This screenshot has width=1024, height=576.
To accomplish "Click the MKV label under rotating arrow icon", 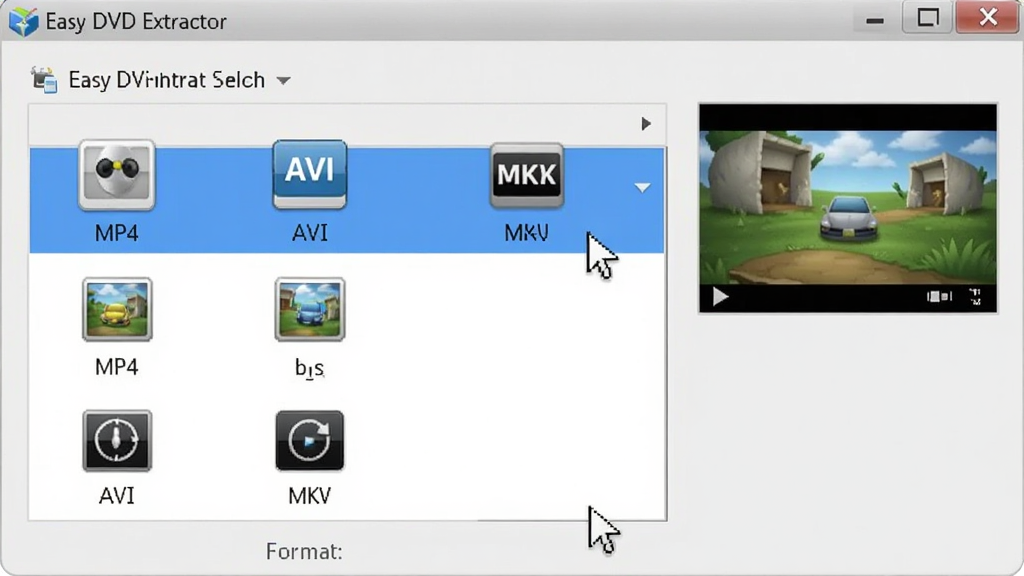I will click(x=310, y=496).
